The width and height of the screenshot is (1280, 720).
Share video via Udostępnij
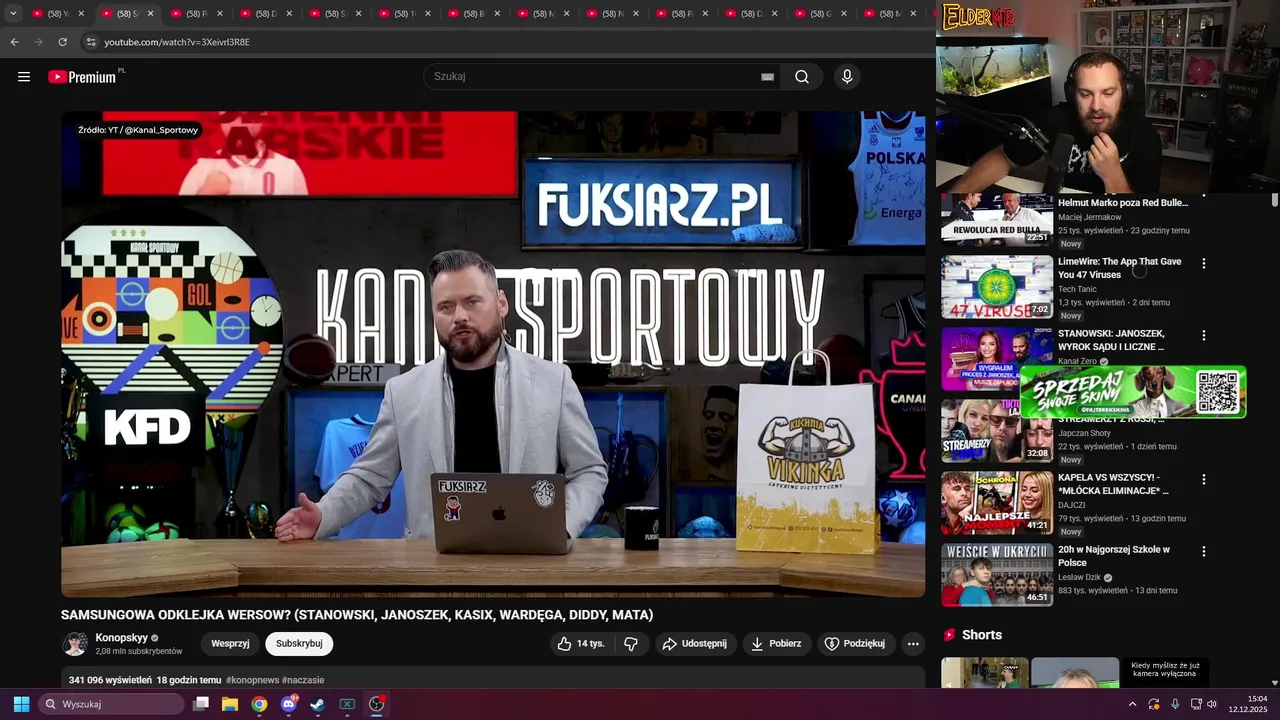tap(696, 644)
